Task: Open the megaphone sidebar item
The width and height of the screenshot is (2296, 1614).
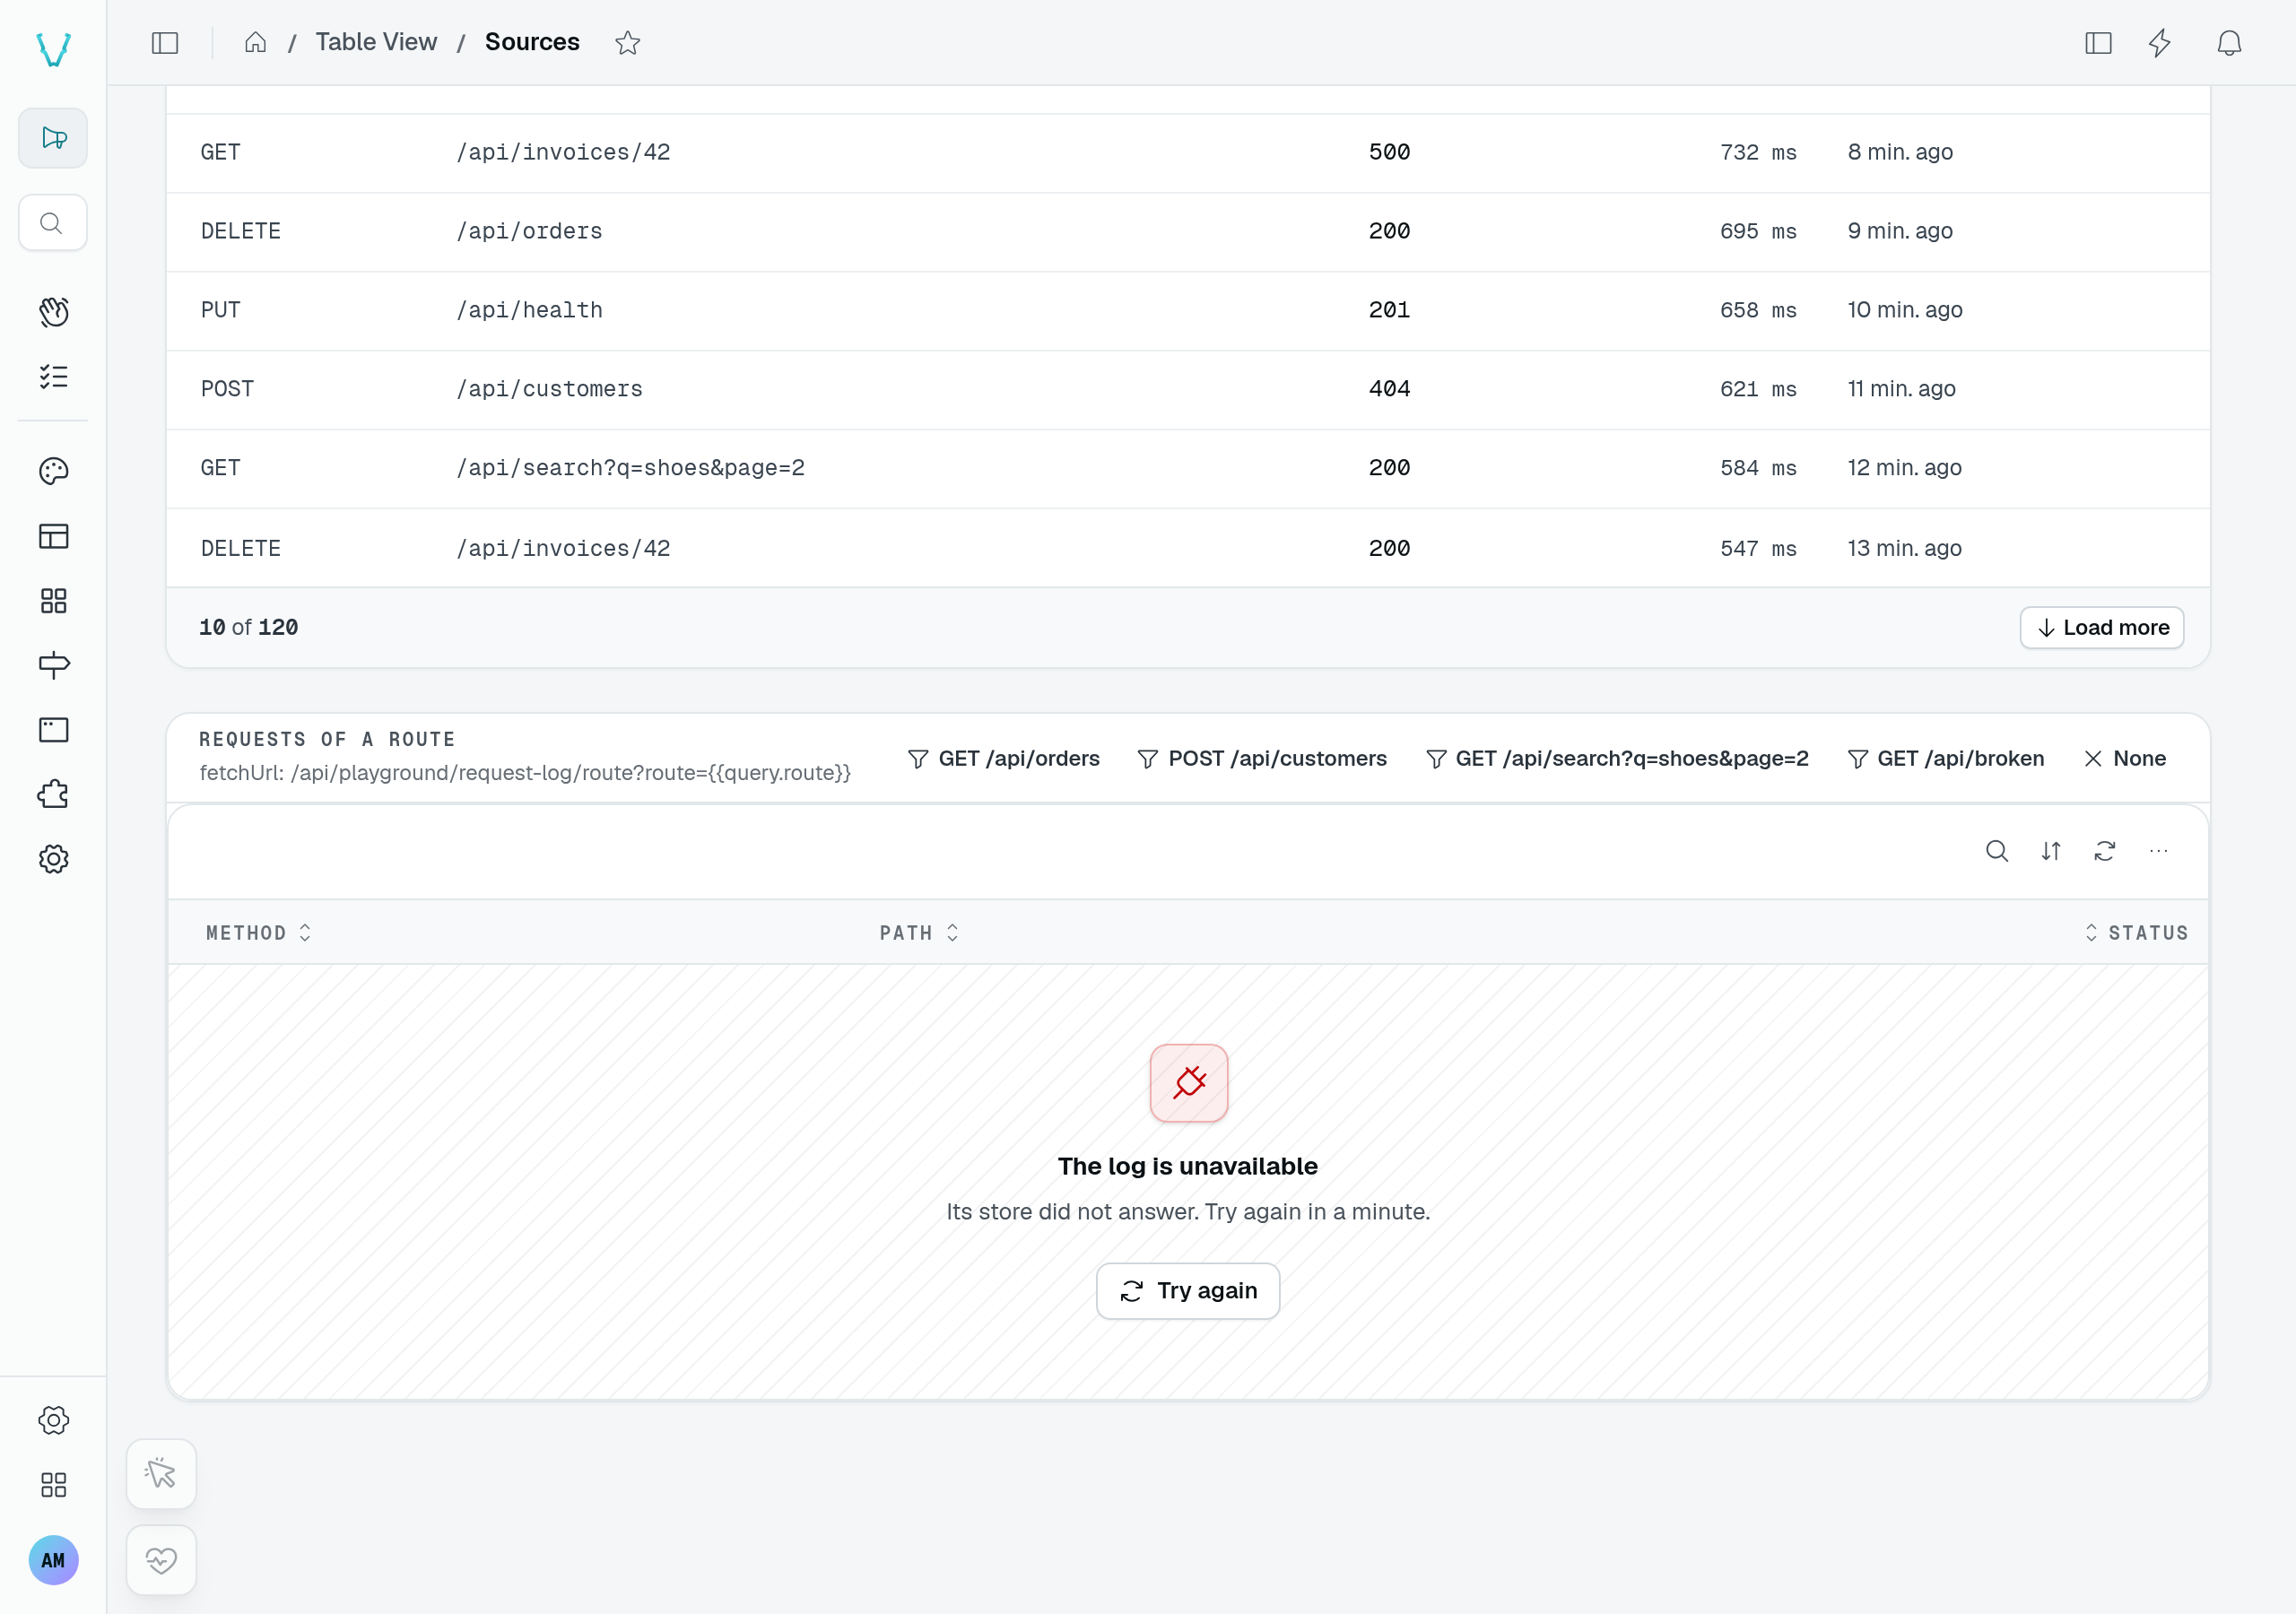Action: 53,138
